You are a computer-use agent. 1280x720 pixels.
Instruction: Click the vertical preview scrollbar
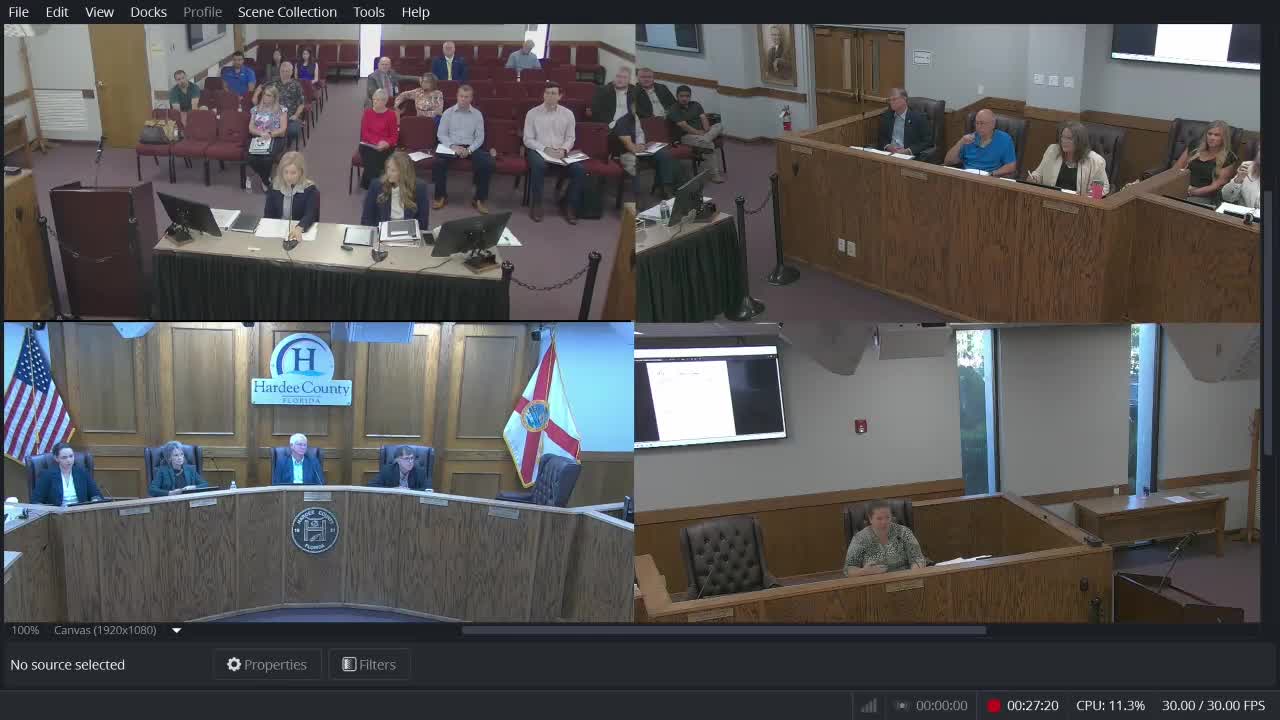click(1270, 322)
